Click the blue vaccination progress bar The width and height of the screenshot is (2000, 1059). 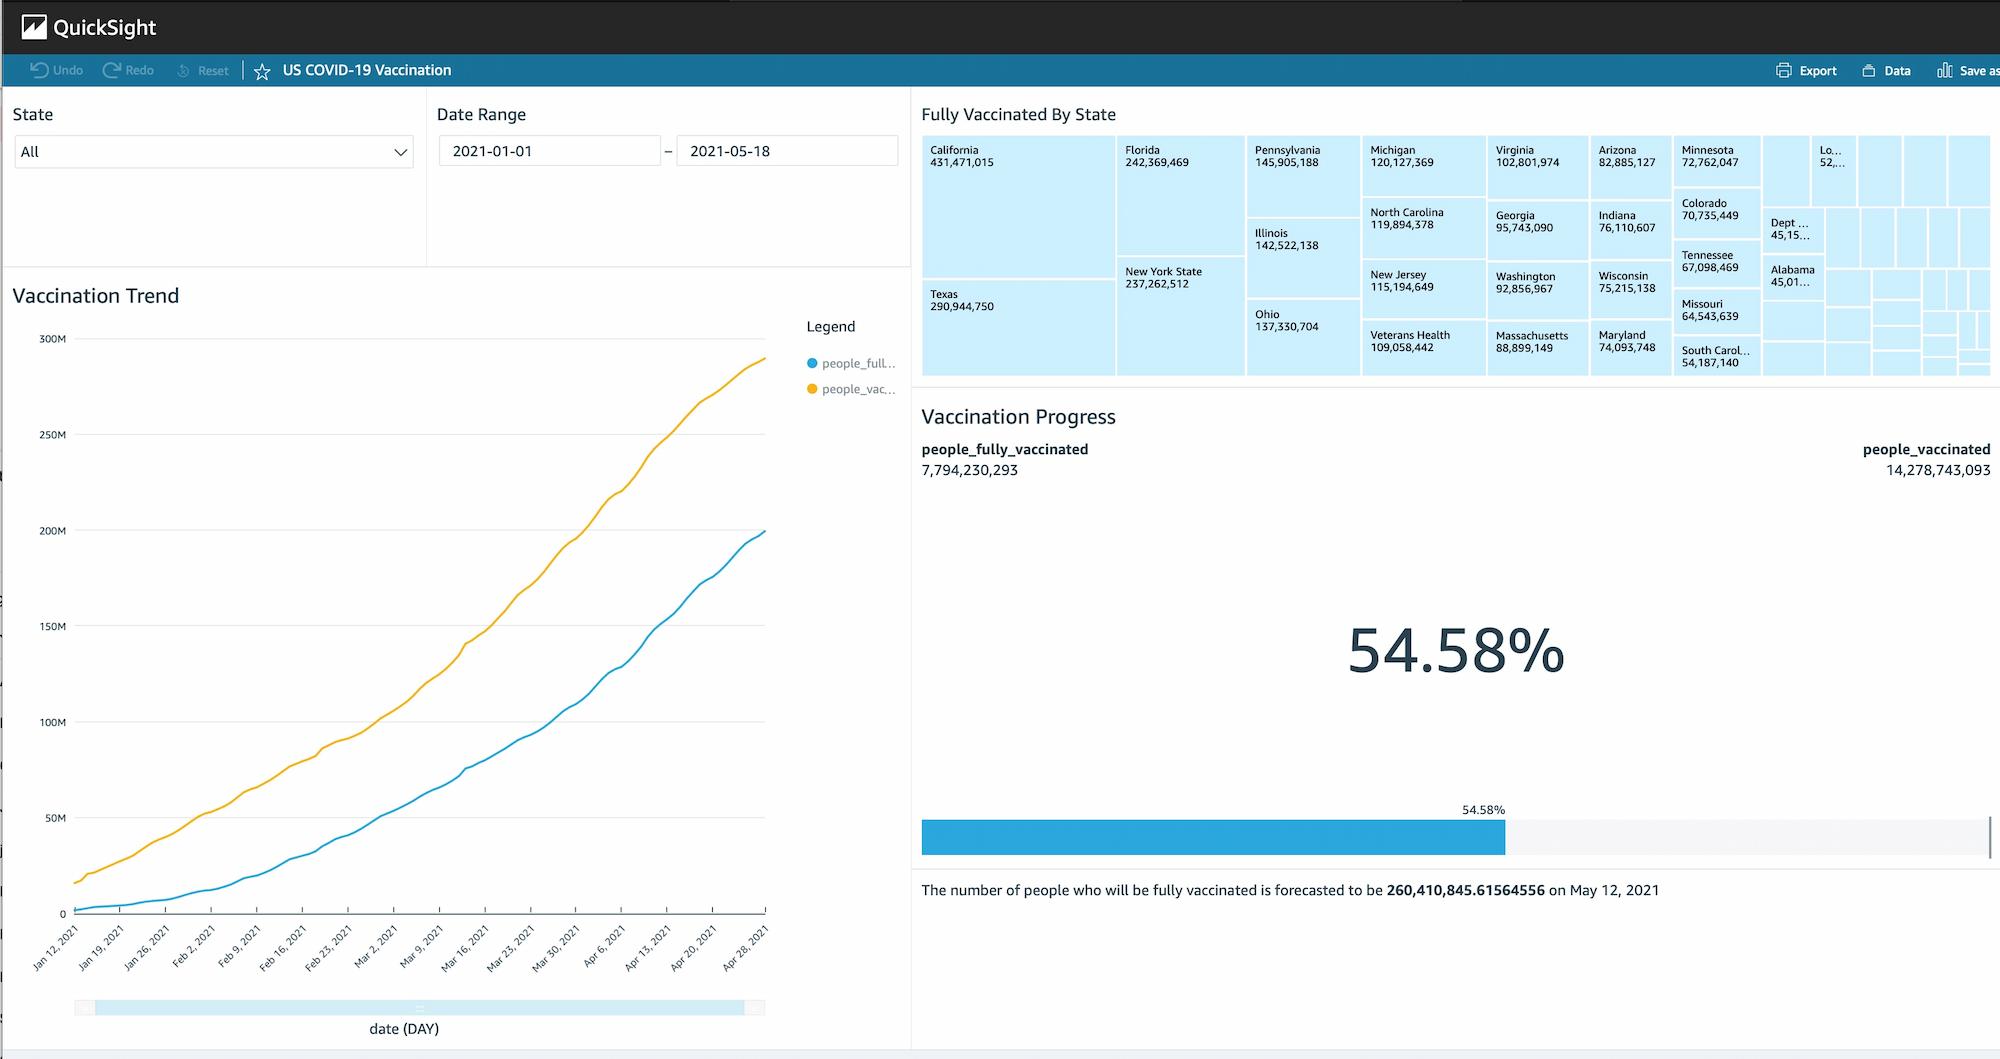click(x=1212, y=837)
